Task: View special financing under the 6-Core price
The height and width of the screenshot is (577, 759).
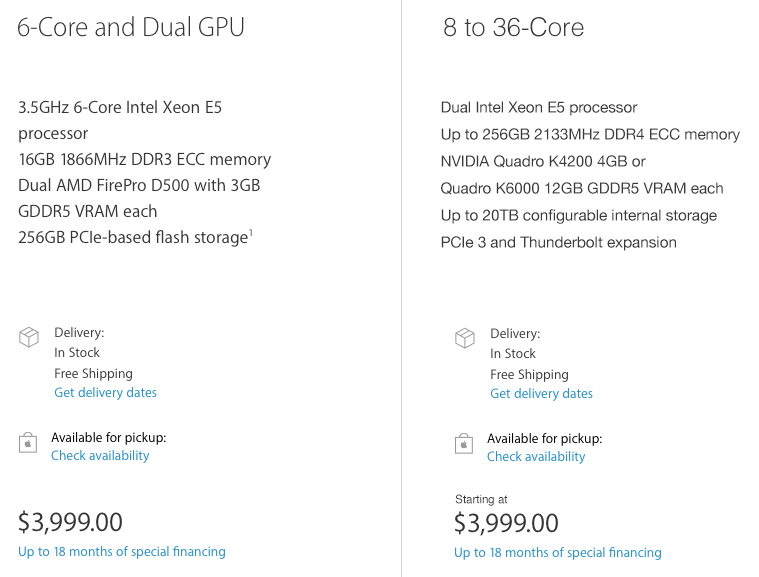Action: pos(122,552)
